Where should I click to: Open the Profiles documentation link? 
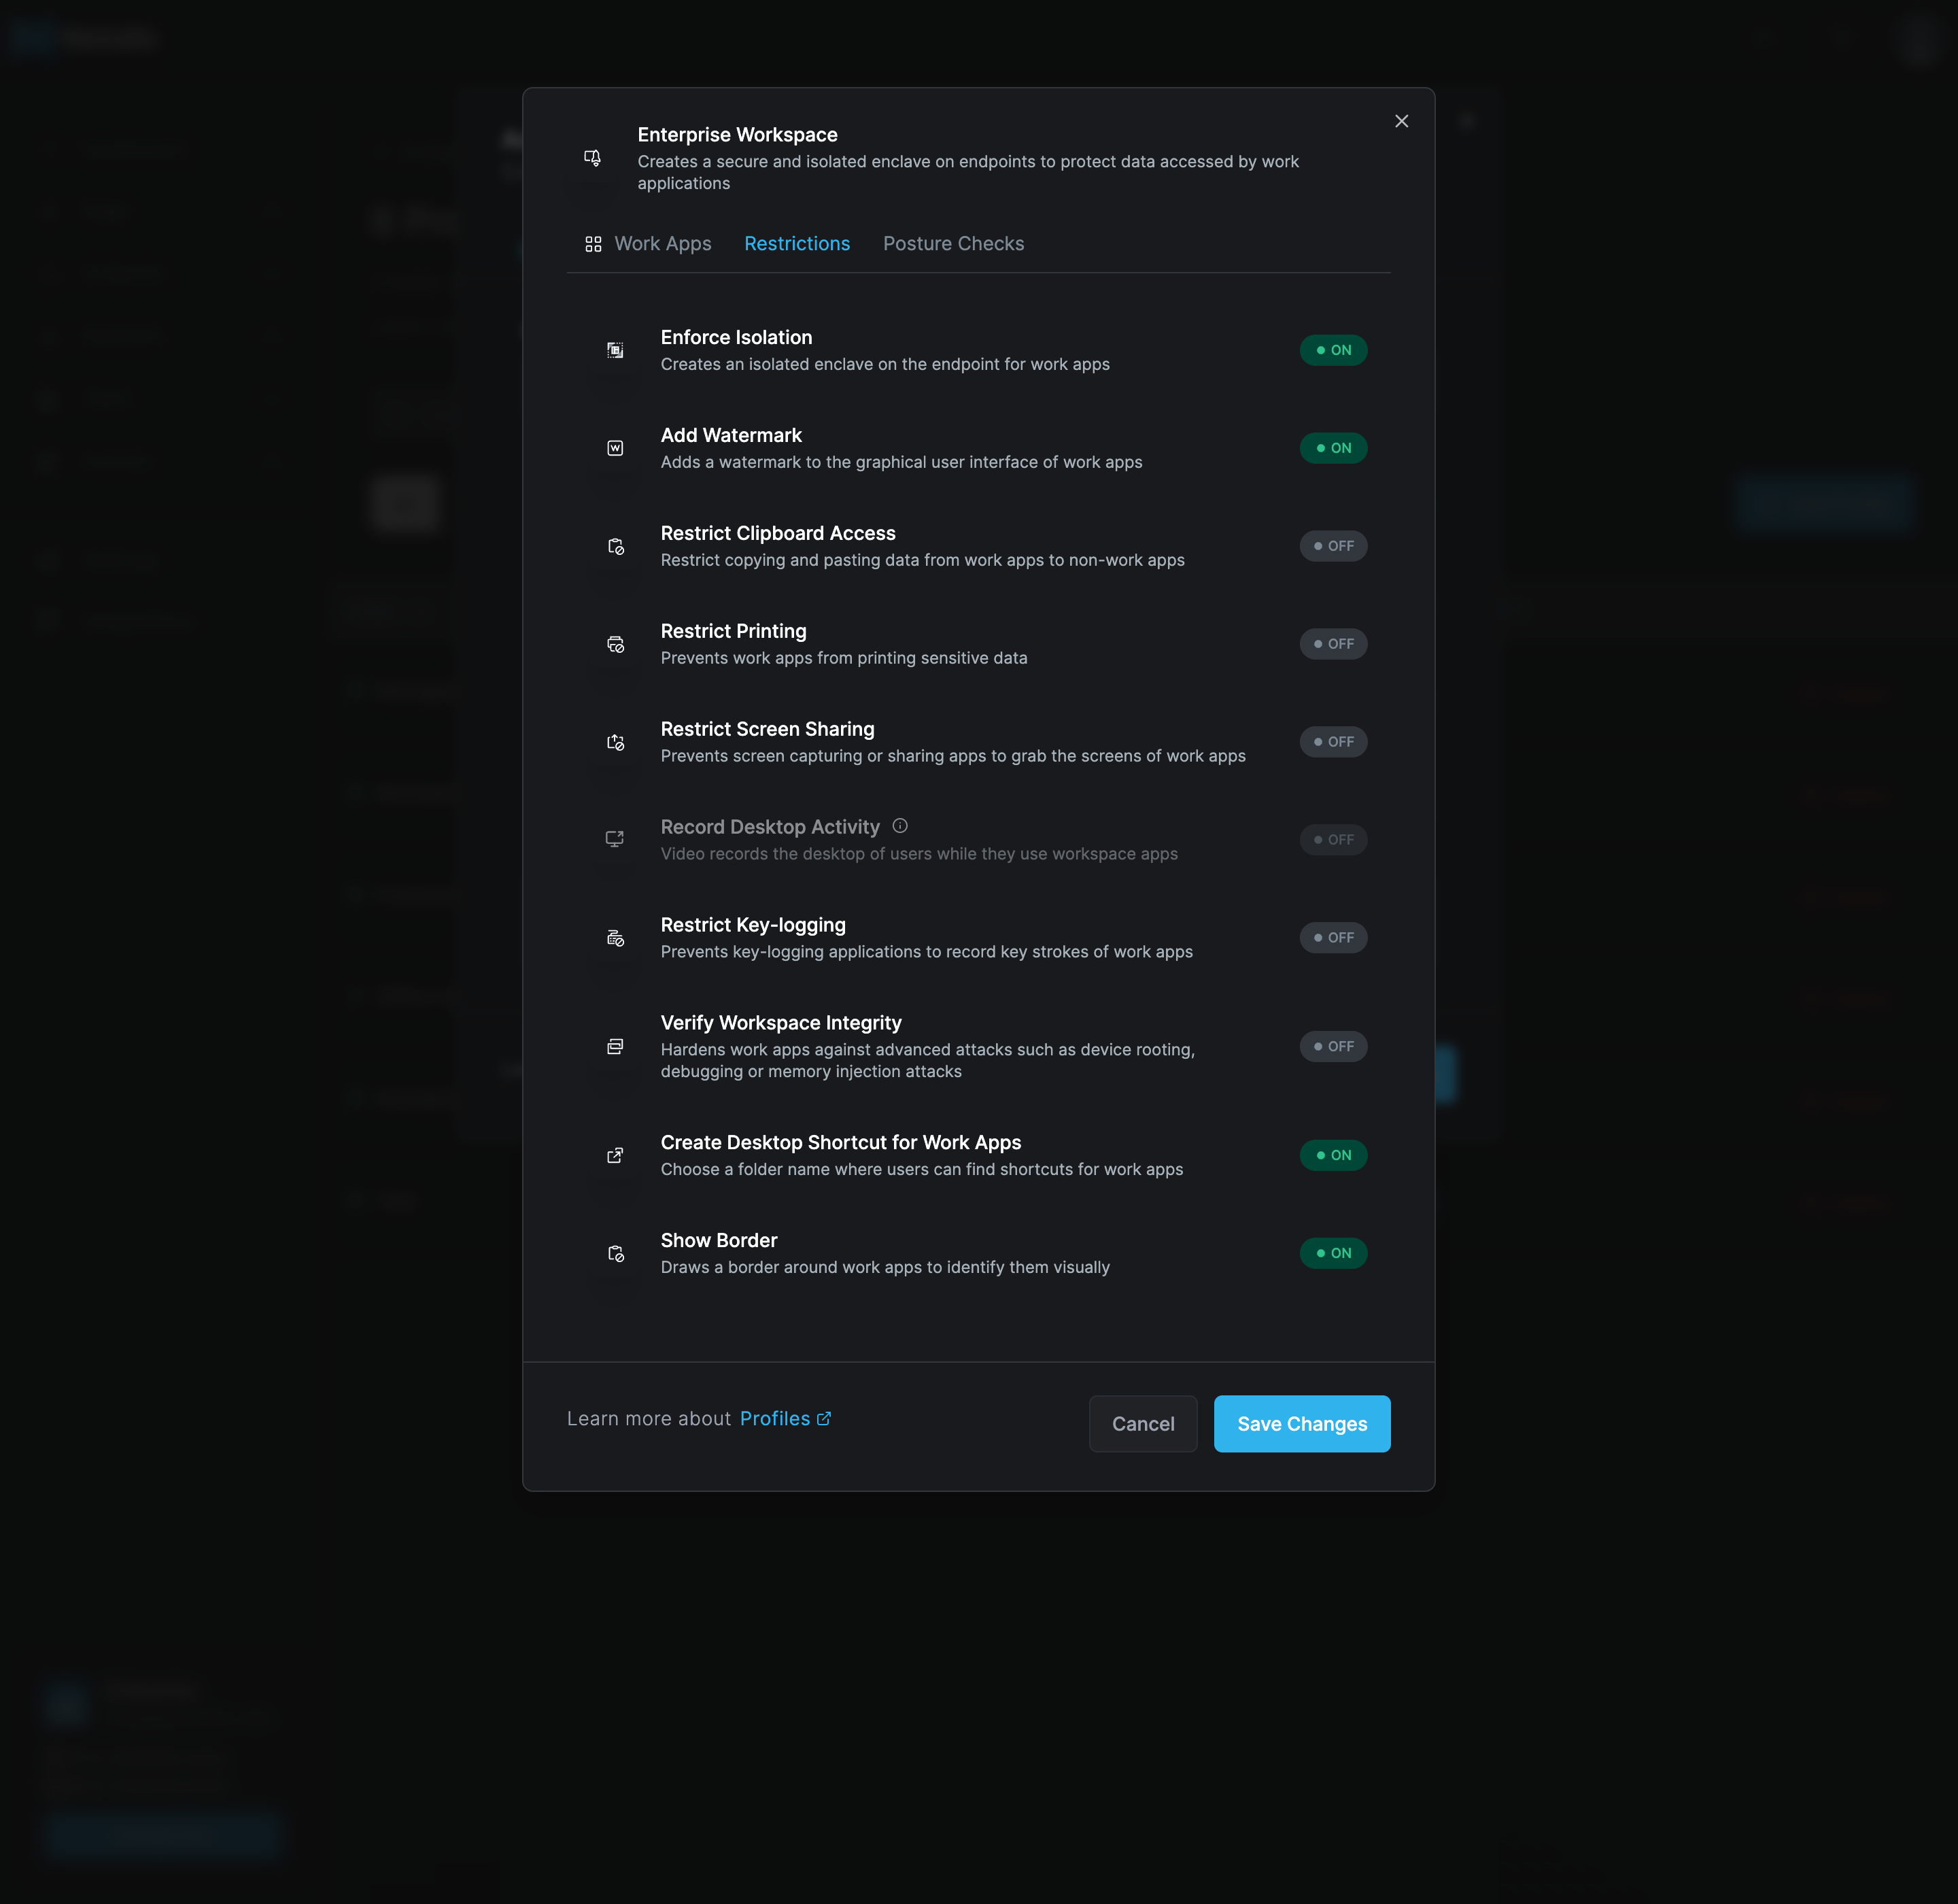pos(785,1418)
